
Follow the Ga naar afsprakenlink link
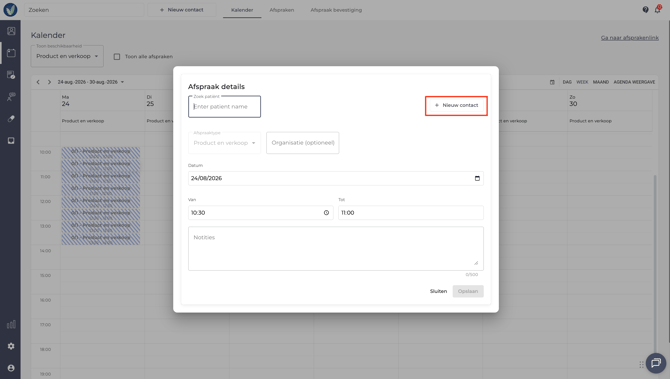(630, 38)
